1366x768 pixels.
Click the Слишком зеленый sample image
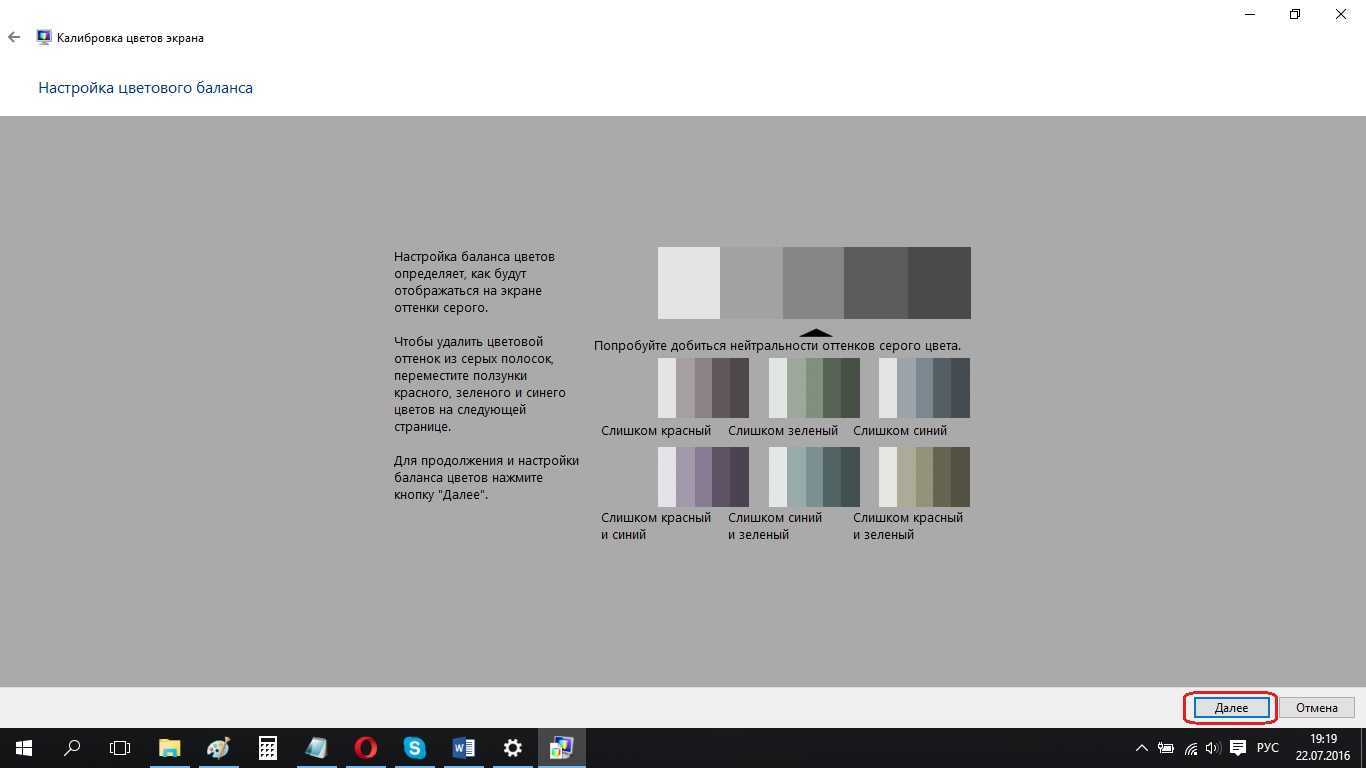tap(814, 388)
